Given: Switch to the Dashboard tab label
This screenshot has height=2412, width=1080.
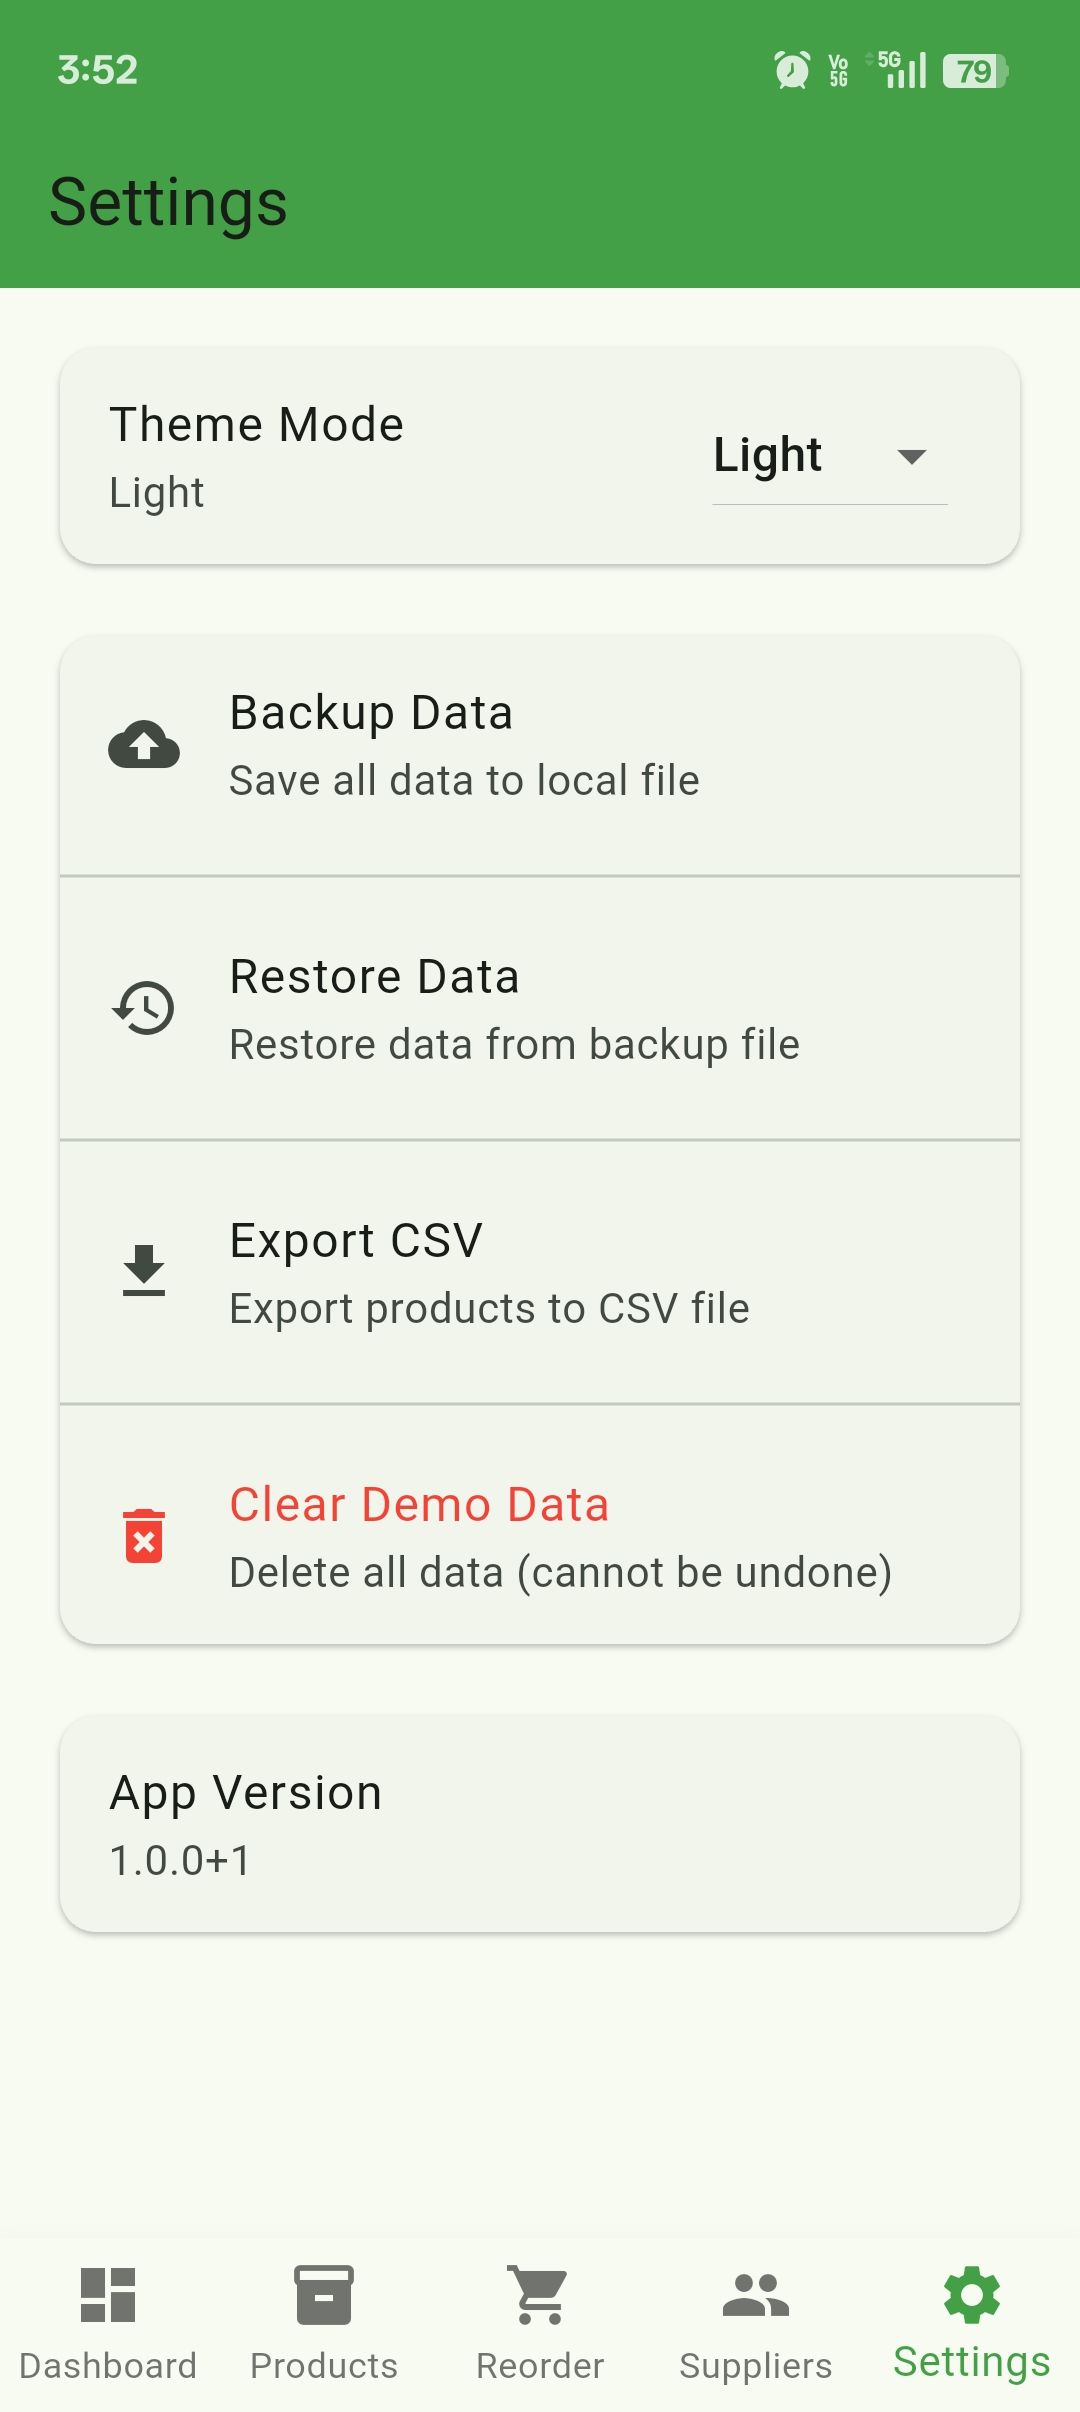Looking at the screenshot, I should click(108, 2366).
